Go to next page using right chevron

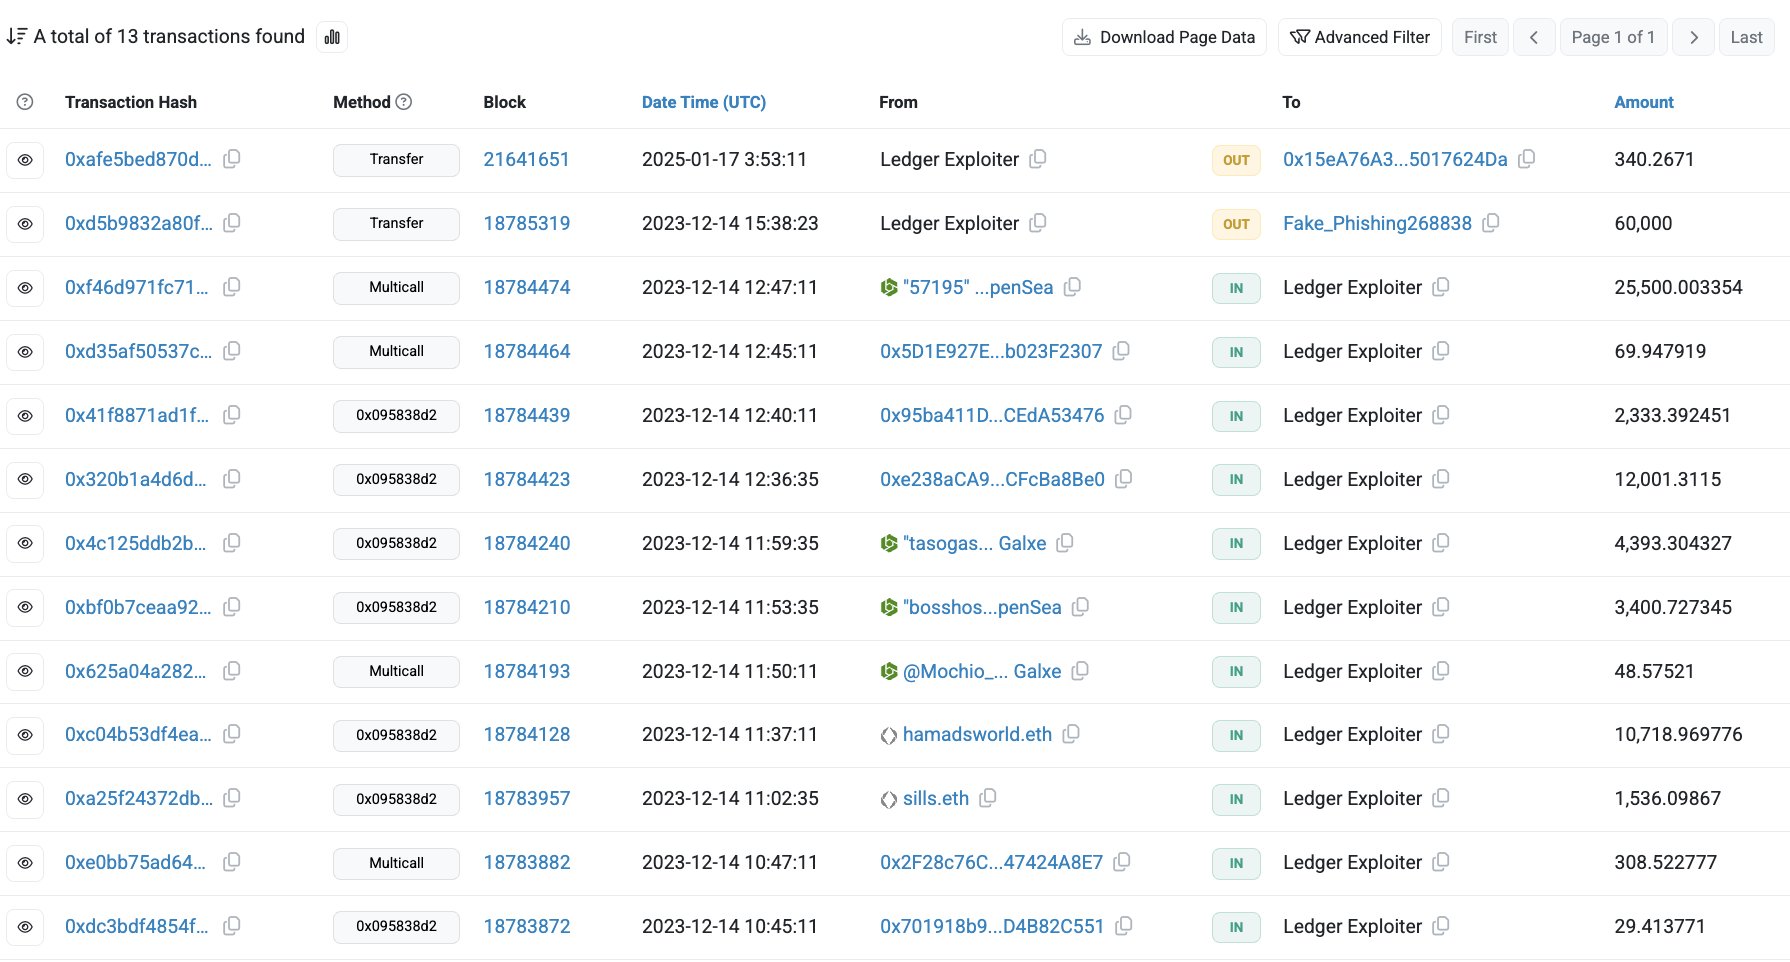point(1693,37)
